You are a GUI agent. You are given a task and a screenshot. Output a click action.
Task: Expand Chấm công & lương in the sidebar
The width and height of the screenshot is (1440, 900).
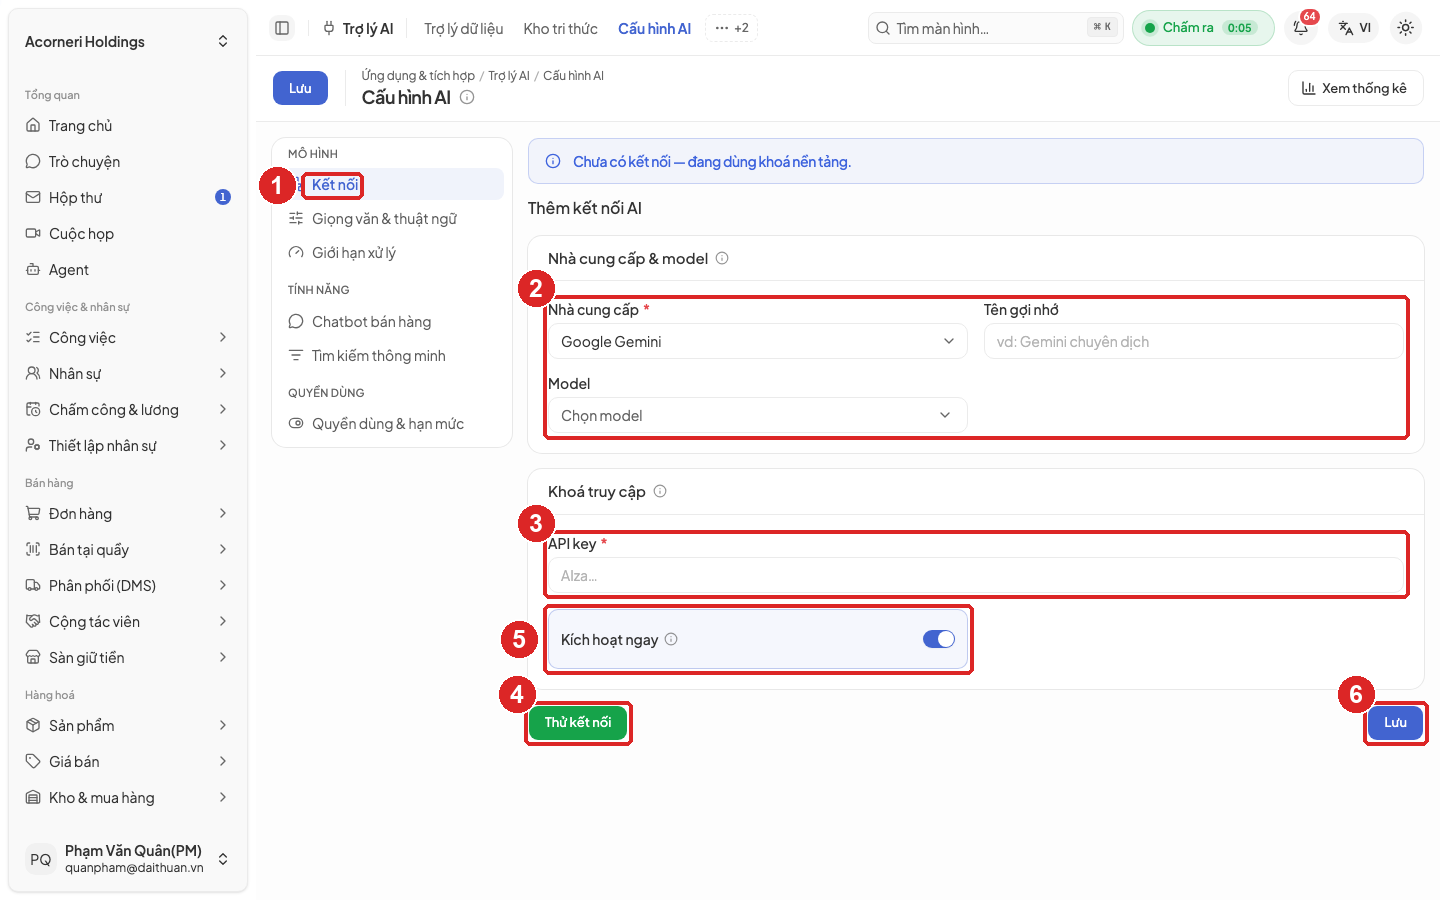(128, 410)
